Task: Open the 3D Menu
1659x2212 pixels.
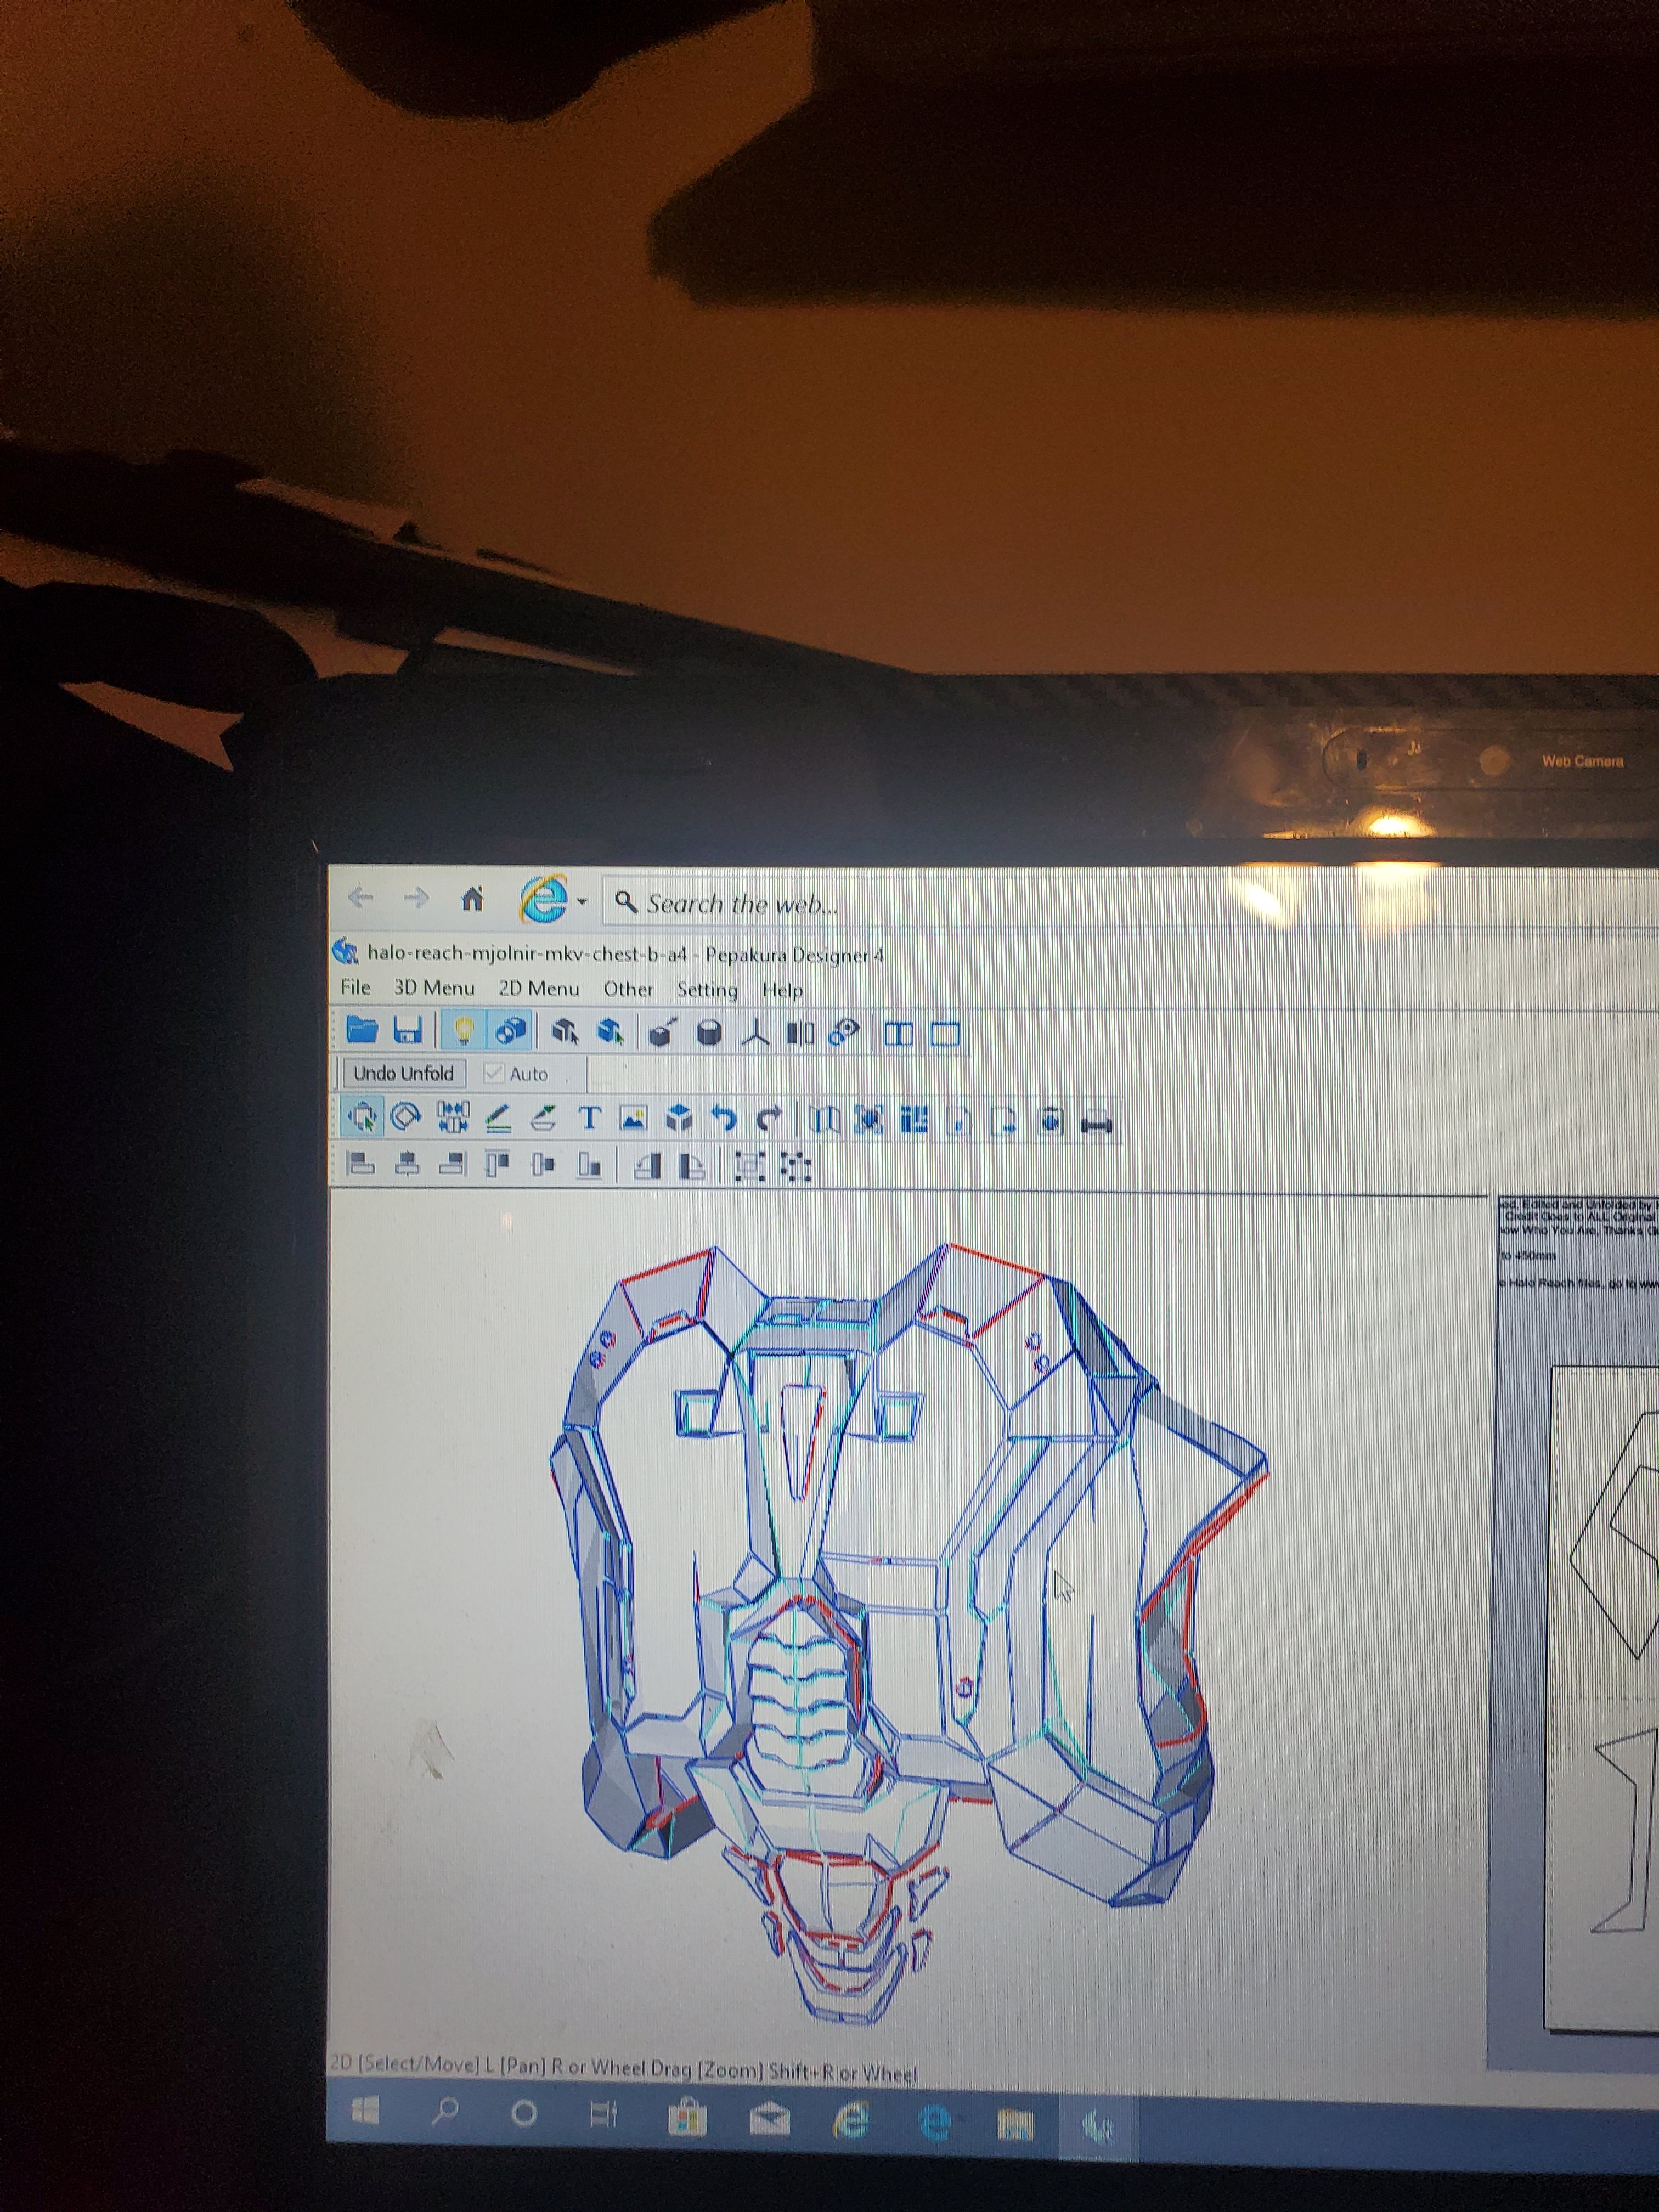Action: 434,988
